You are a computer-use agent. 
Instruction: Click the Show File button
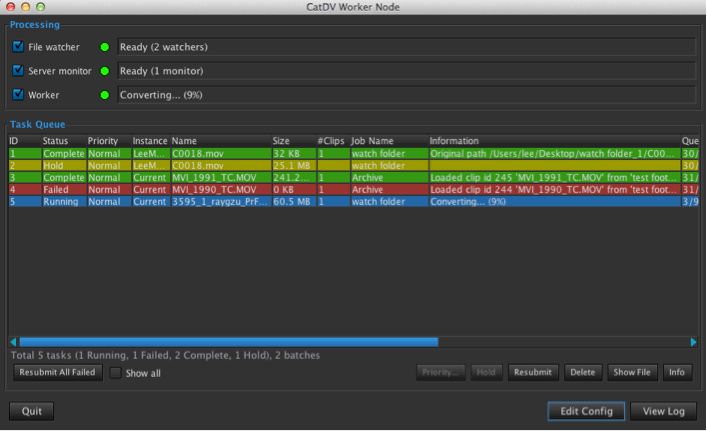pos(631,372)
